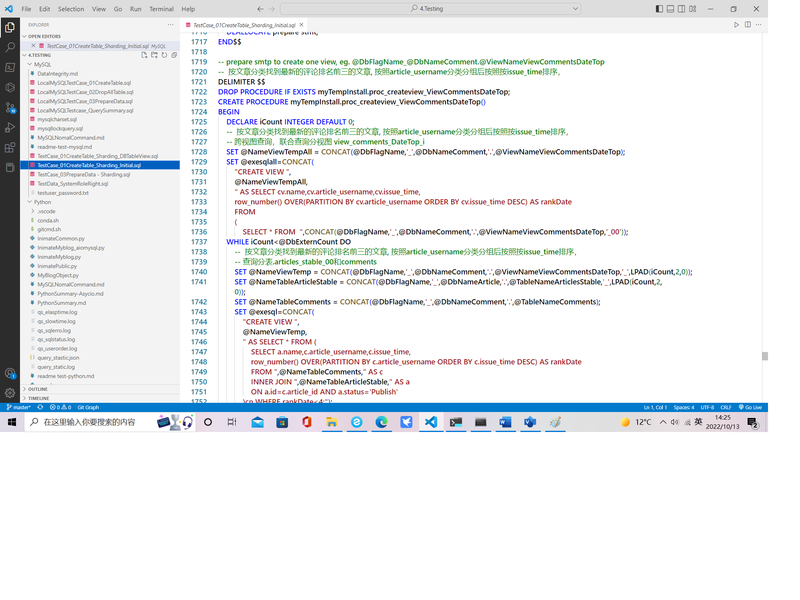
Task: Open the Explorer view in activity bar
Action: coord(10,27)
